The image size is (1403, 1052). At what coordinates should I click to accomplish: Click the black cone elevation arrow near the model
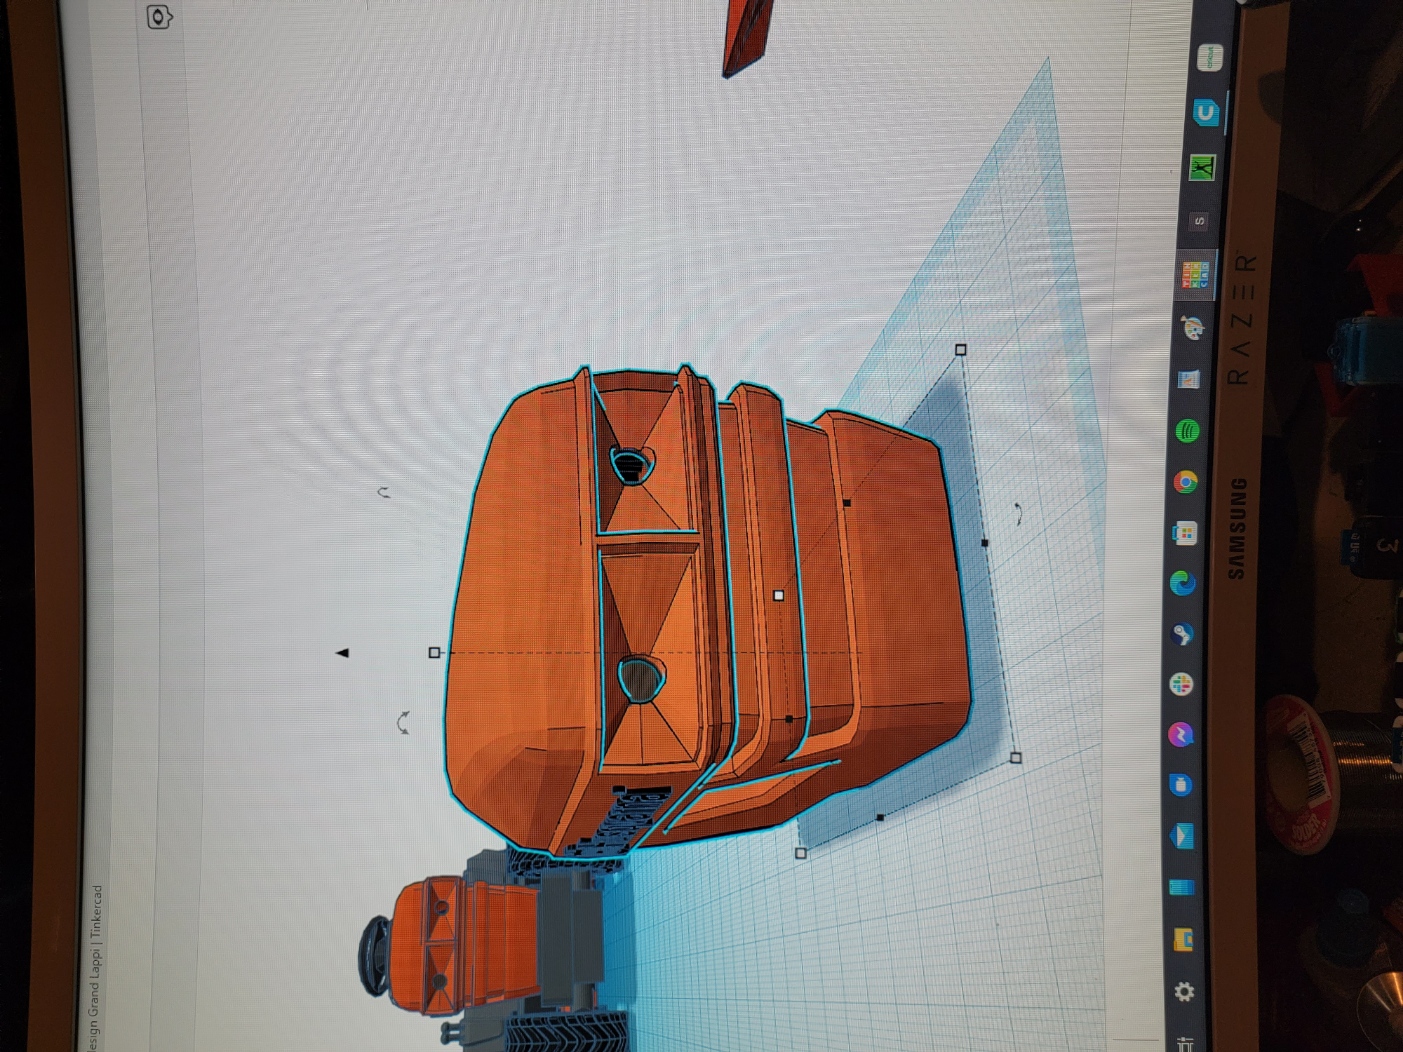pos(343,651)
